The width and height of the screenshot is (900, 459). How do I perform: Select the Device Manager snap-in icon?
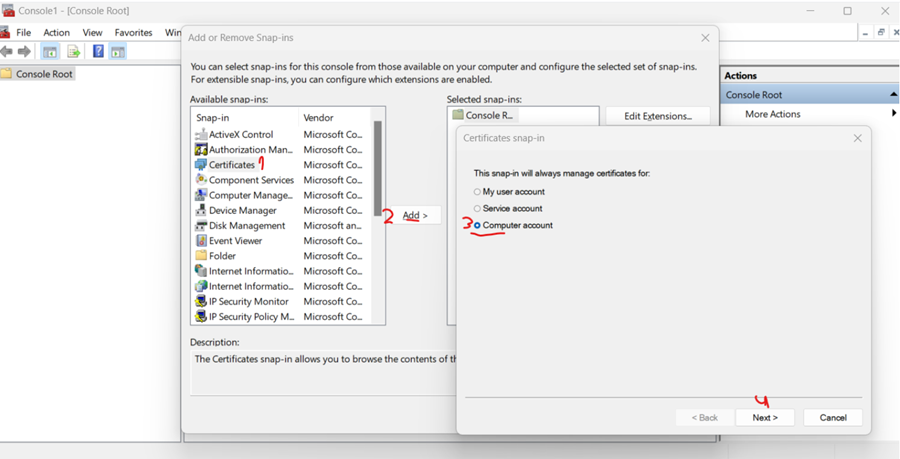click(201, 211)
